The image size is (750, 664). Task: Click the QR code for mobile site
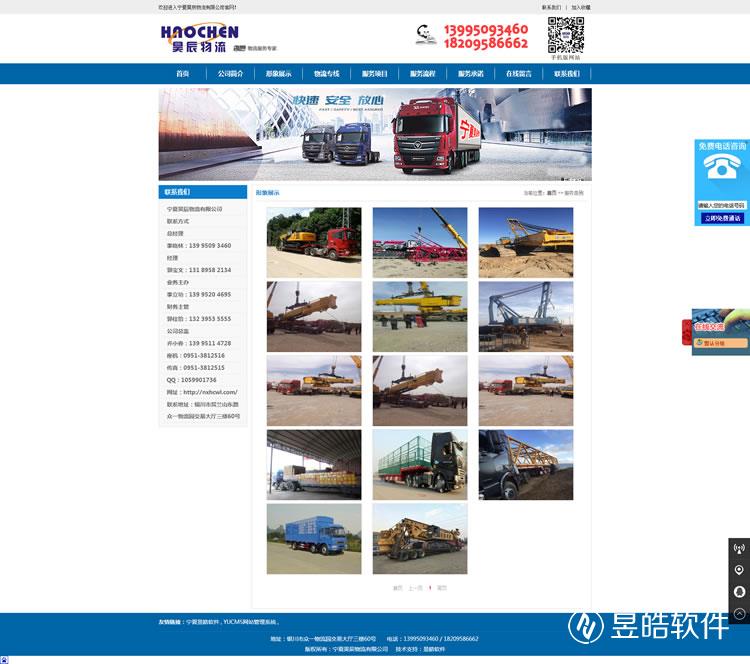(x=565, y=35)
